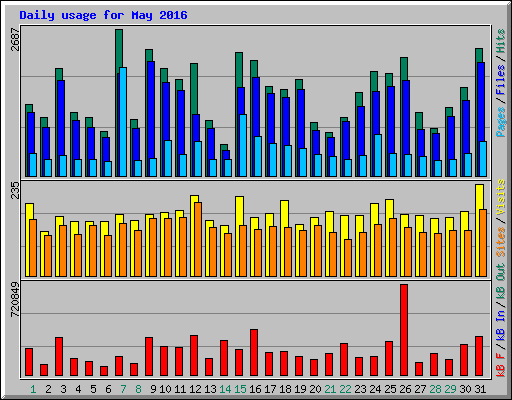512x400 pixels.
Task: Click the 2687 hits axis label
Action: coord(16,39)
